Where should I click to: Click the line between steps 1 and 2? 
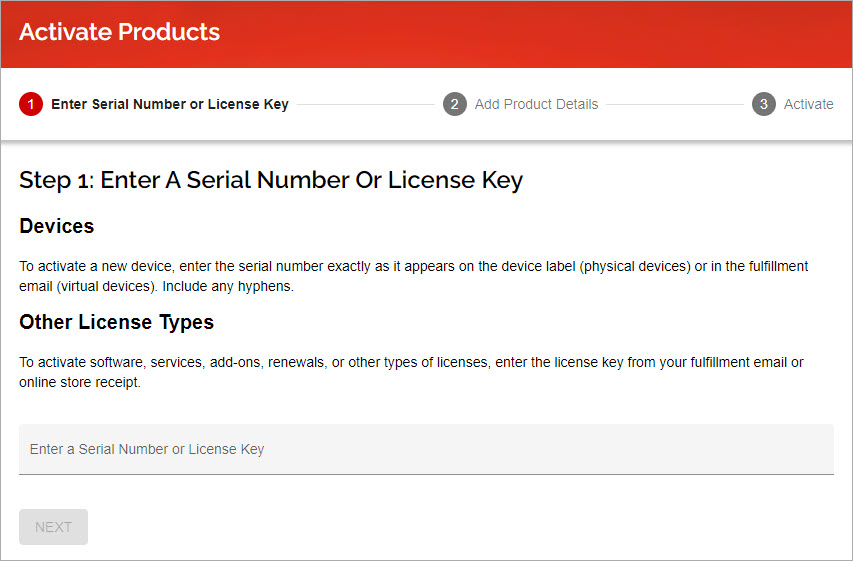(365, 104)
